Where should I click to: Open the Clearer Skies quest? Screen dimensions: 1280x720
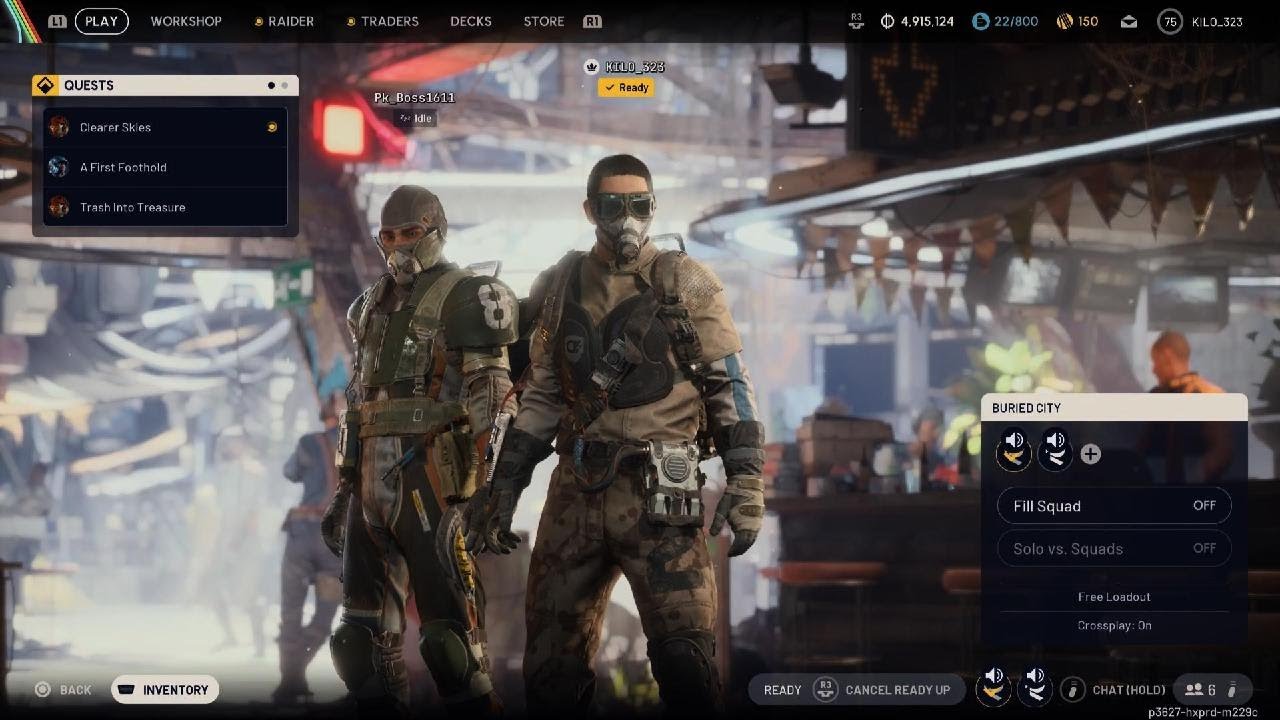166,127
